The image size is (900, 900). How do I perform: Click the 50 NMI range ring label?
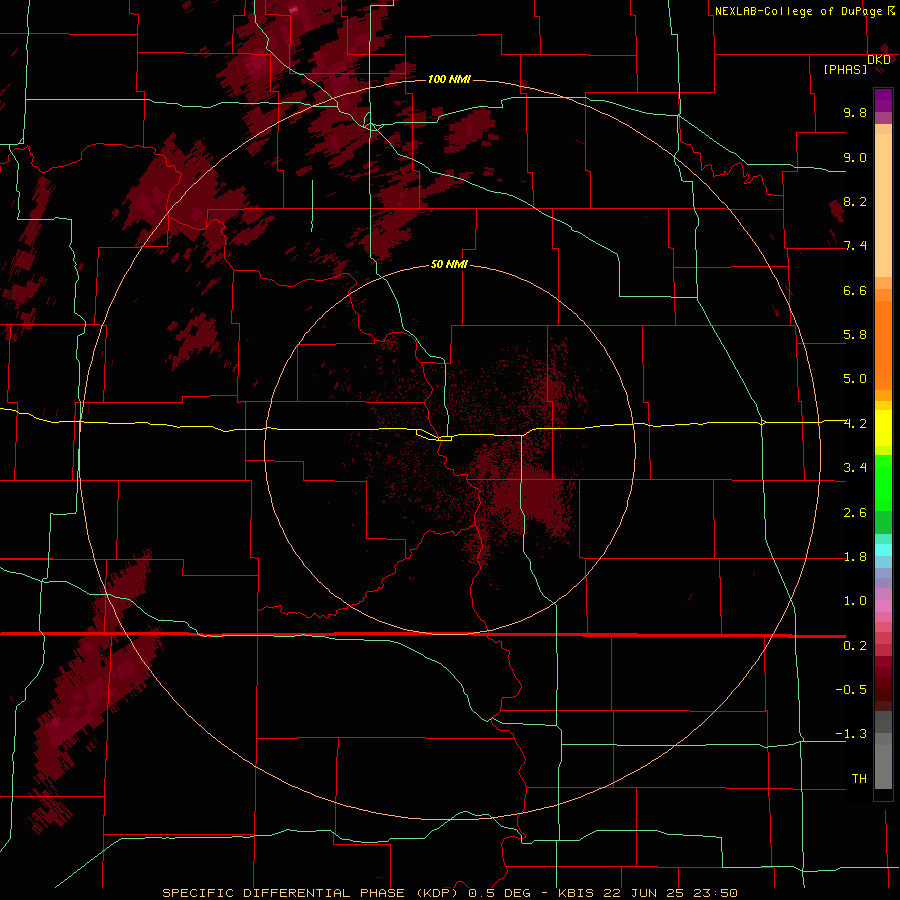(x=449, y=264)
